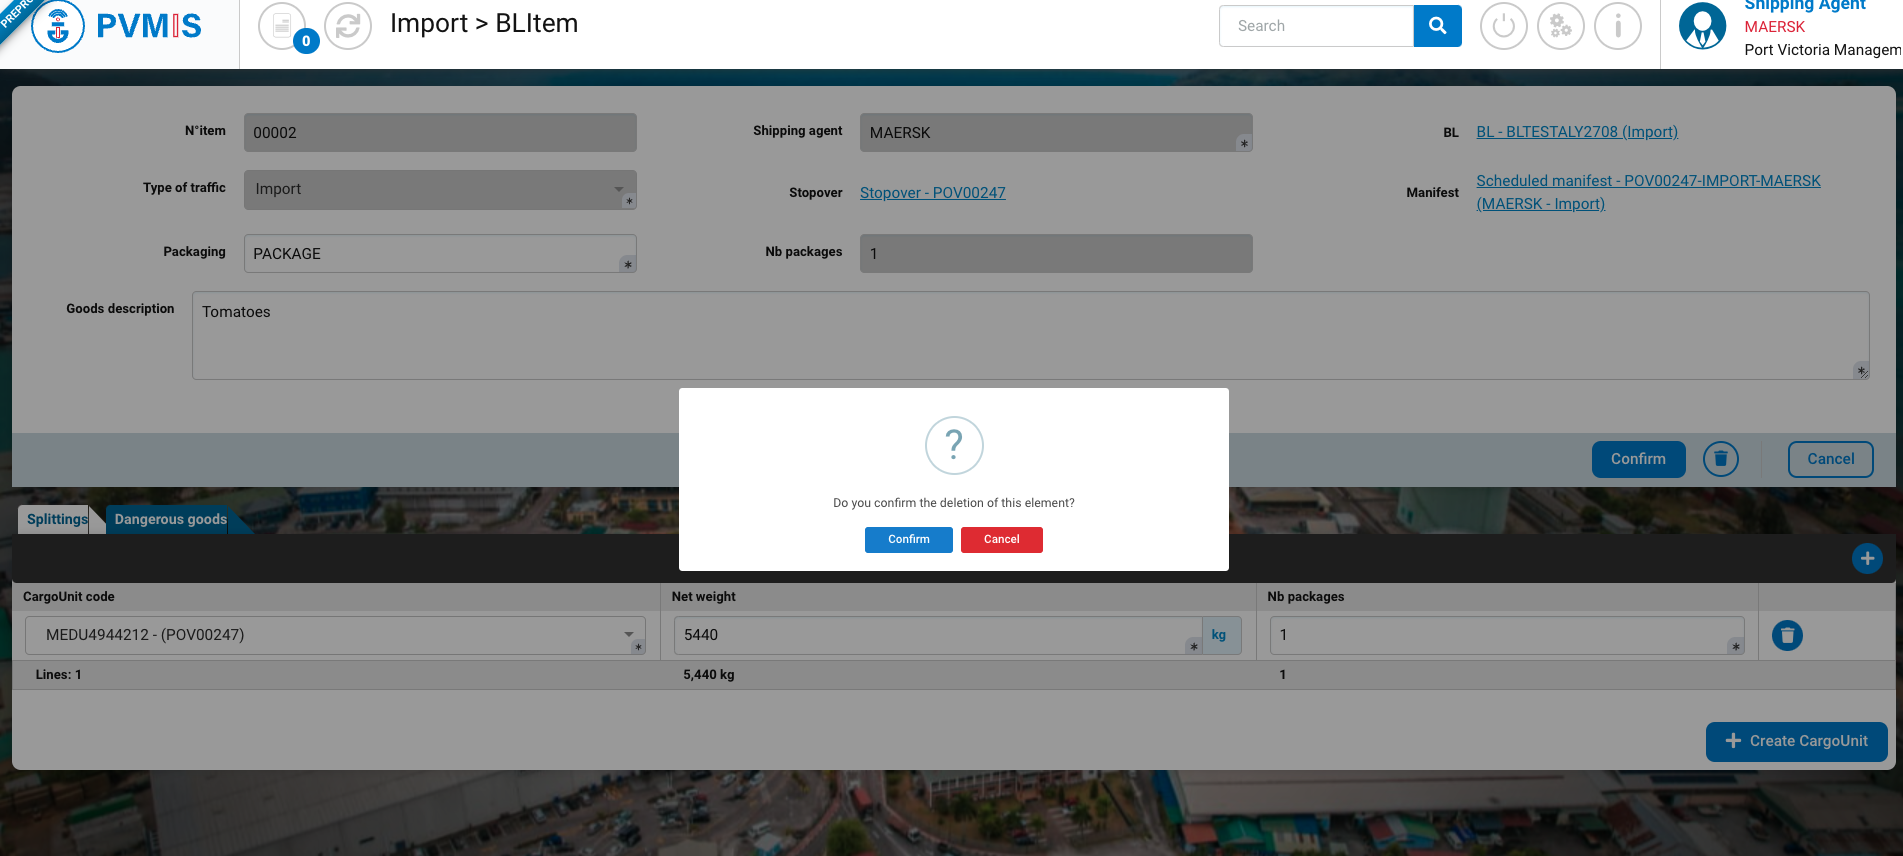This screenshot has height=856, width=1903.
Task: Click the magnifier search button
Action: (x=1437, y=26)
